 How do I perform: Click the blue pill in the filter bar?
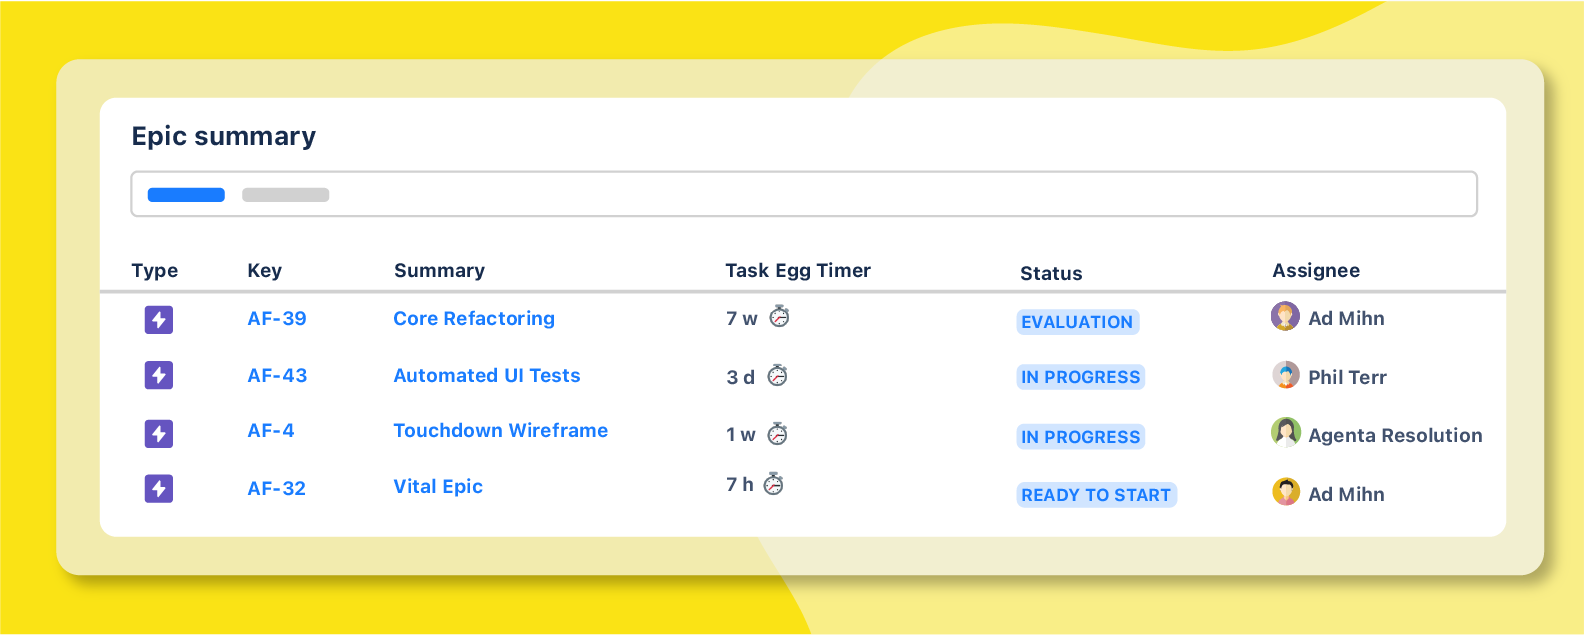(186, 195)
